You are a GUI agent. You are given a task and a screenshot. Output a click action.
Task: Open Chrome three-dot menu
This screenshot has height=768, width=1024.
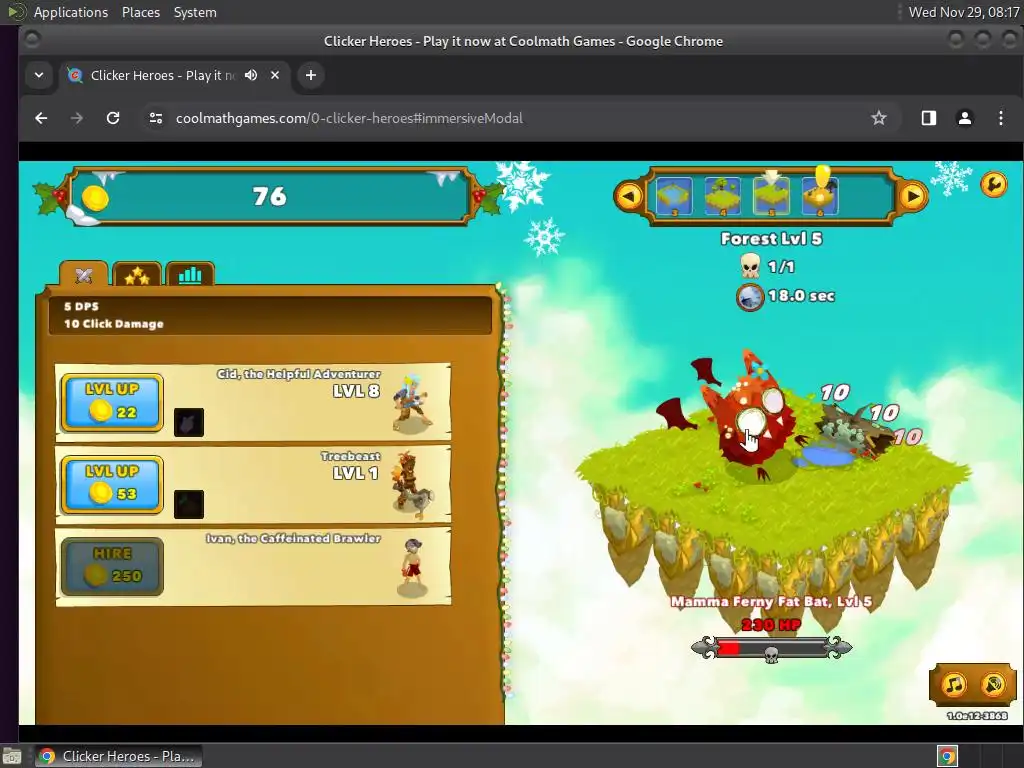[1000, 118]
